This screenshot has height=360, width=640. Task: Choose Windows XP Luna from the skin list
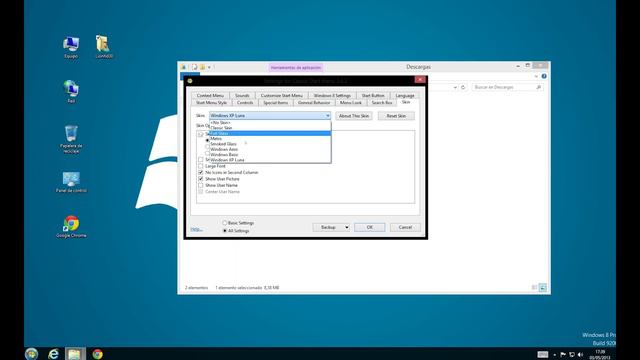[x=270, y=160]
